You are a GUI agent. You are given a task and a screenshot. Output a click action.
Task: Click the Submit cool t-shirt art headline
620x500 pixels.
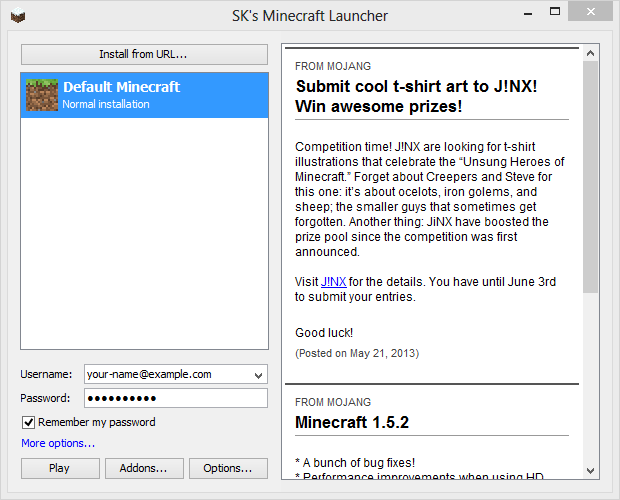click(416, 96)
